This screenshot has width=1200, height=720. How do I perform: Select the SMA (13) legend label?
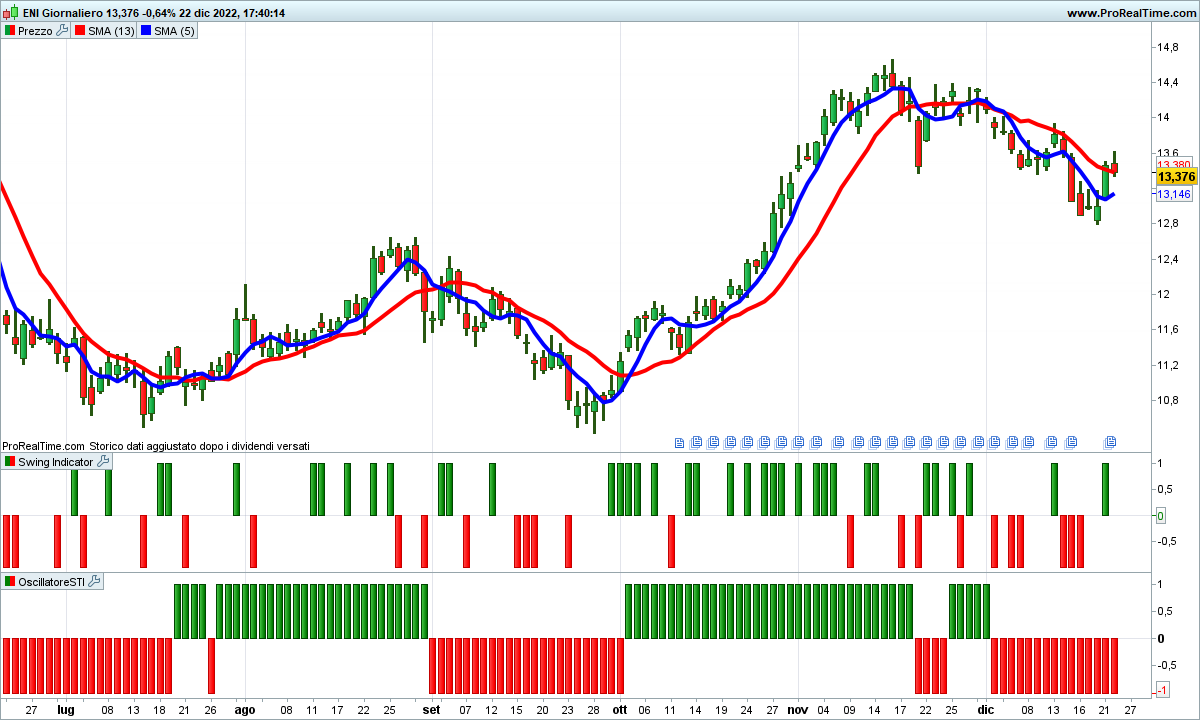coord(111,31)
